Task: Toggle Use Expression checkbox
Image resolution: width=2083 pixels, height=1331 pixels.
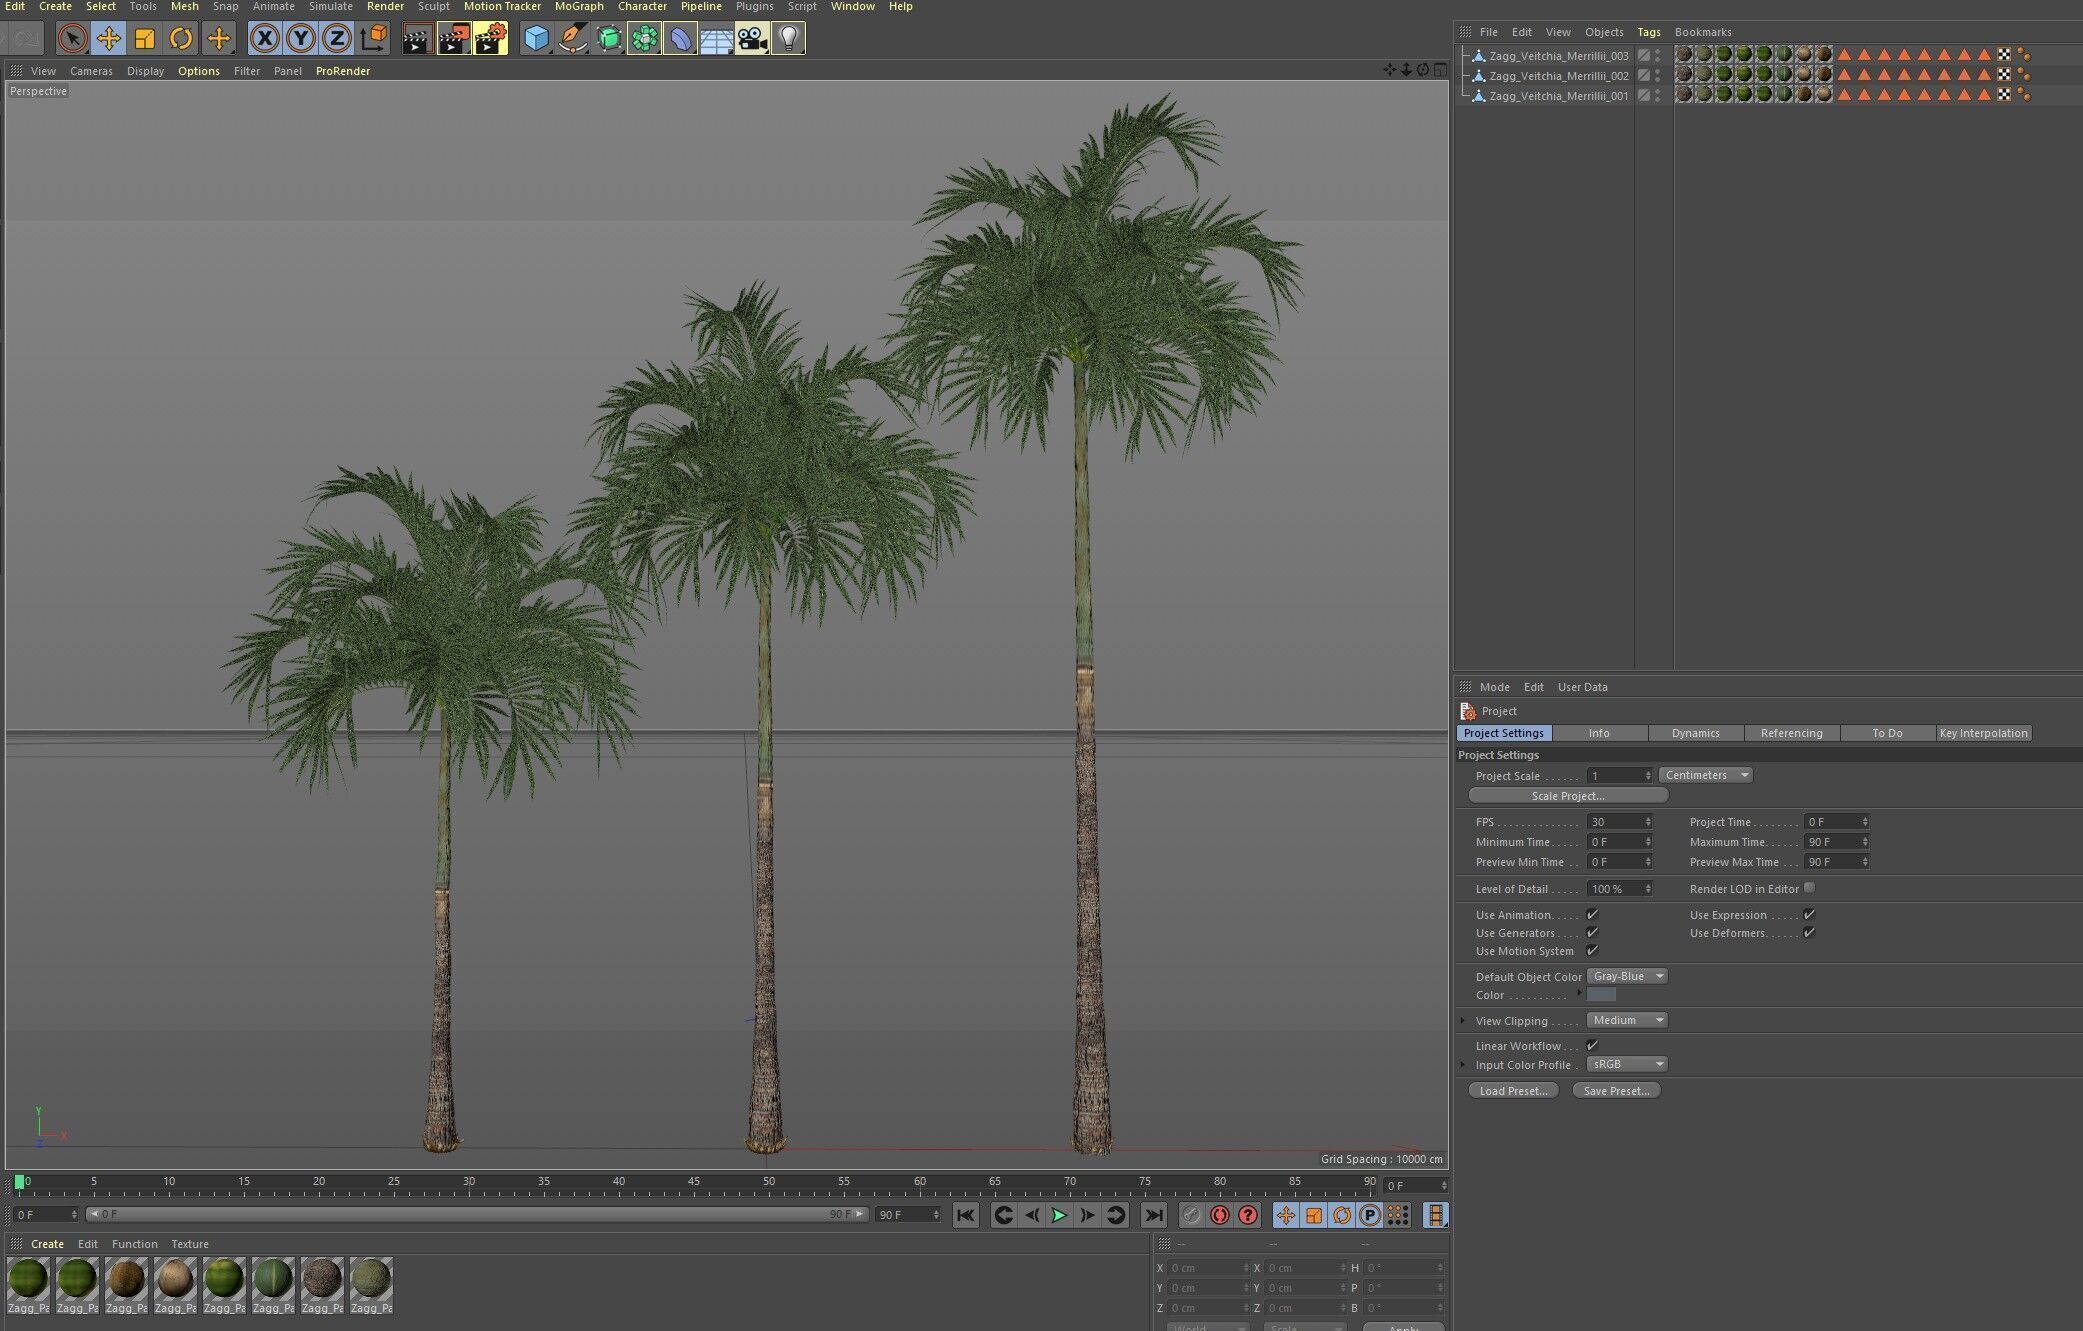Action: tap(1809, 914)
